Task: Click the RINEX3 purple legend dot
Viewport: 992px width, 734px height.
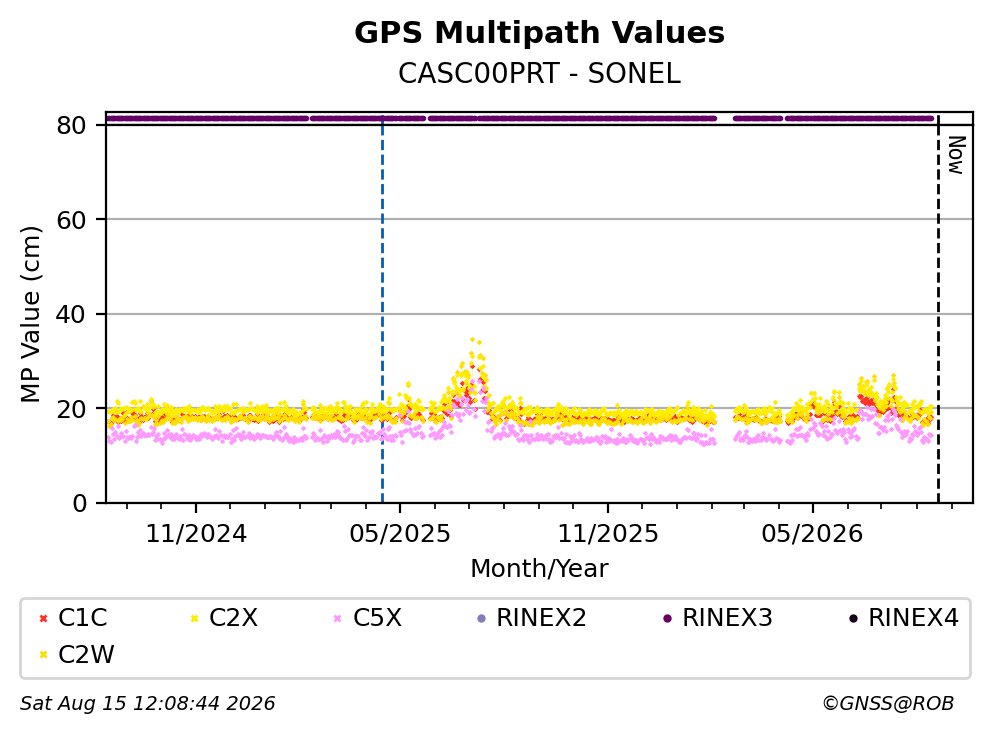Action: [667, 618]
